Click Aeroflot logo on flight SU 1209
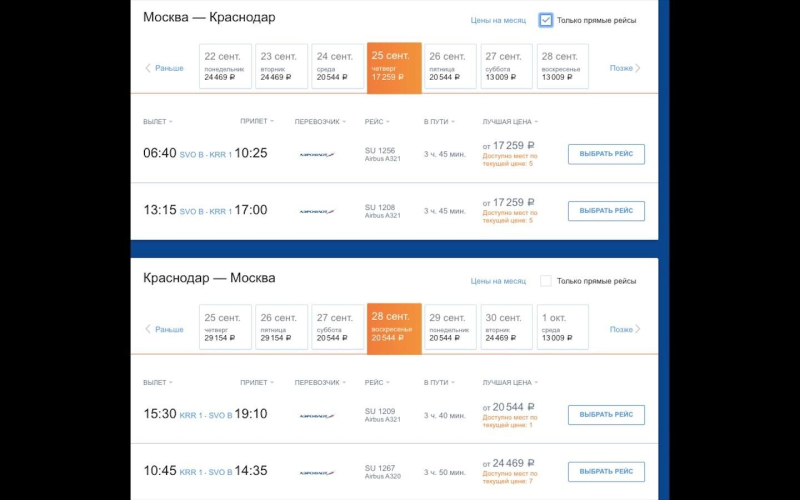Screen dimensions: 800x500 click(x=317, y=415)
